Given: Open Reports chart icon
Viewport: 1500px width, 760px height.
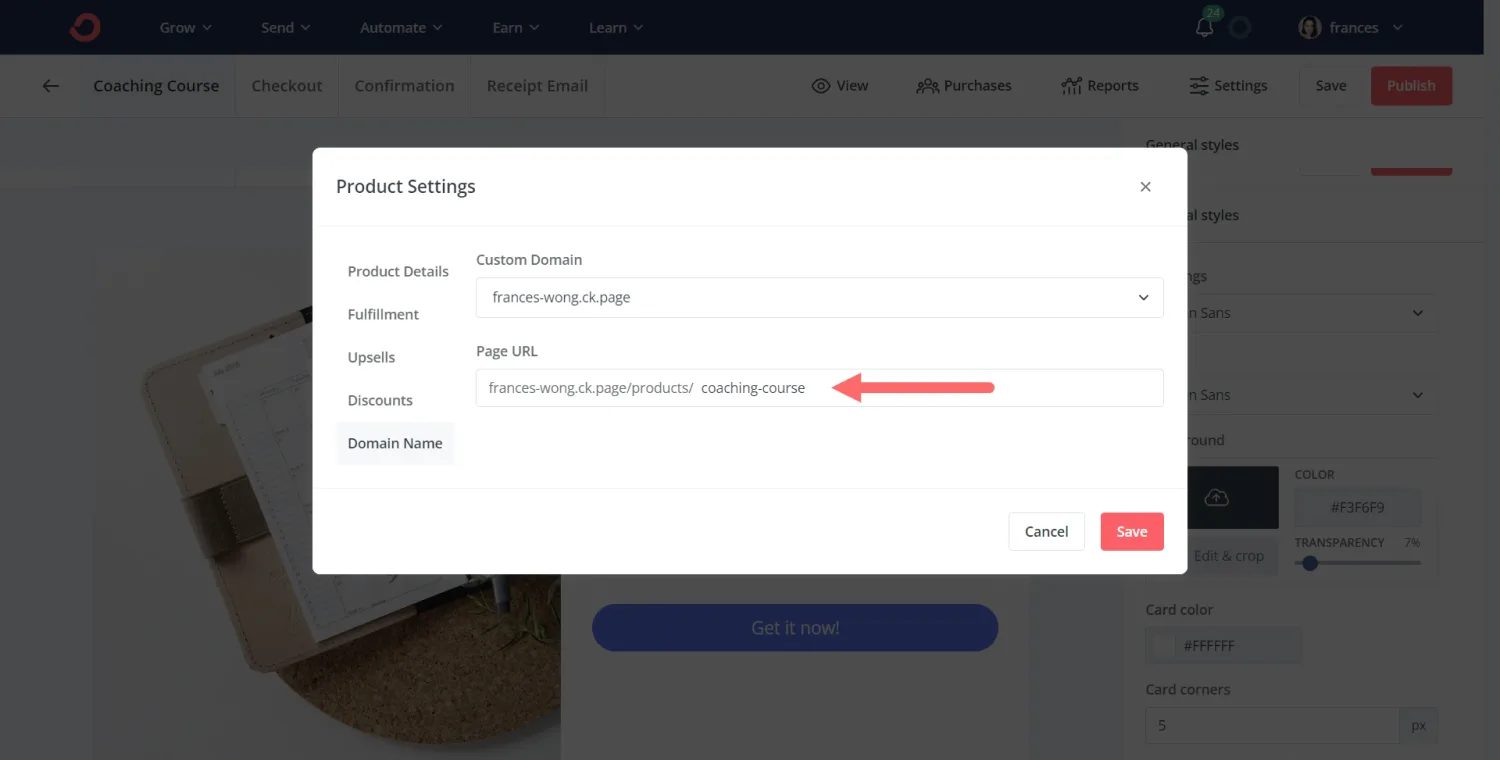Looking at the screenshot, I should coord(1071,86).
